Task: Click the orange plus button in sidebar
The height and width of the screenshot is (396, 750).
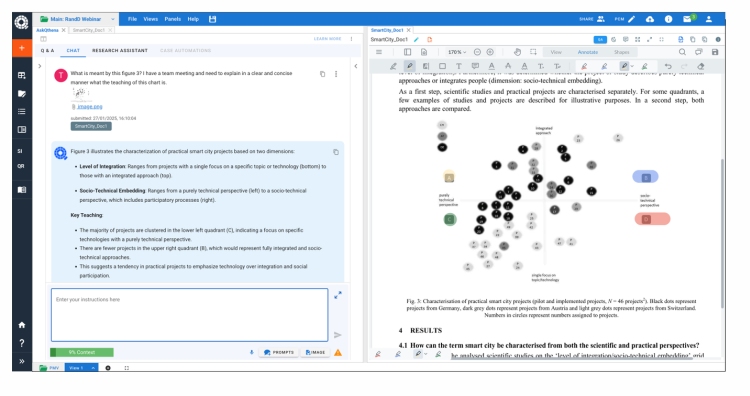Action: pyautogui.click(x=22, y=48)
